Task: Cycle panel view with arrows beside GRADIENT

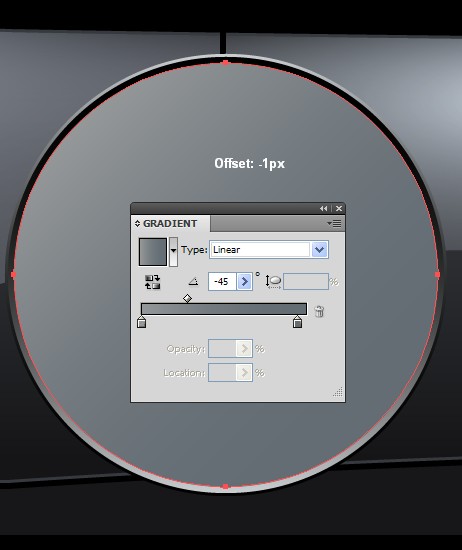Action: [137, 223]
